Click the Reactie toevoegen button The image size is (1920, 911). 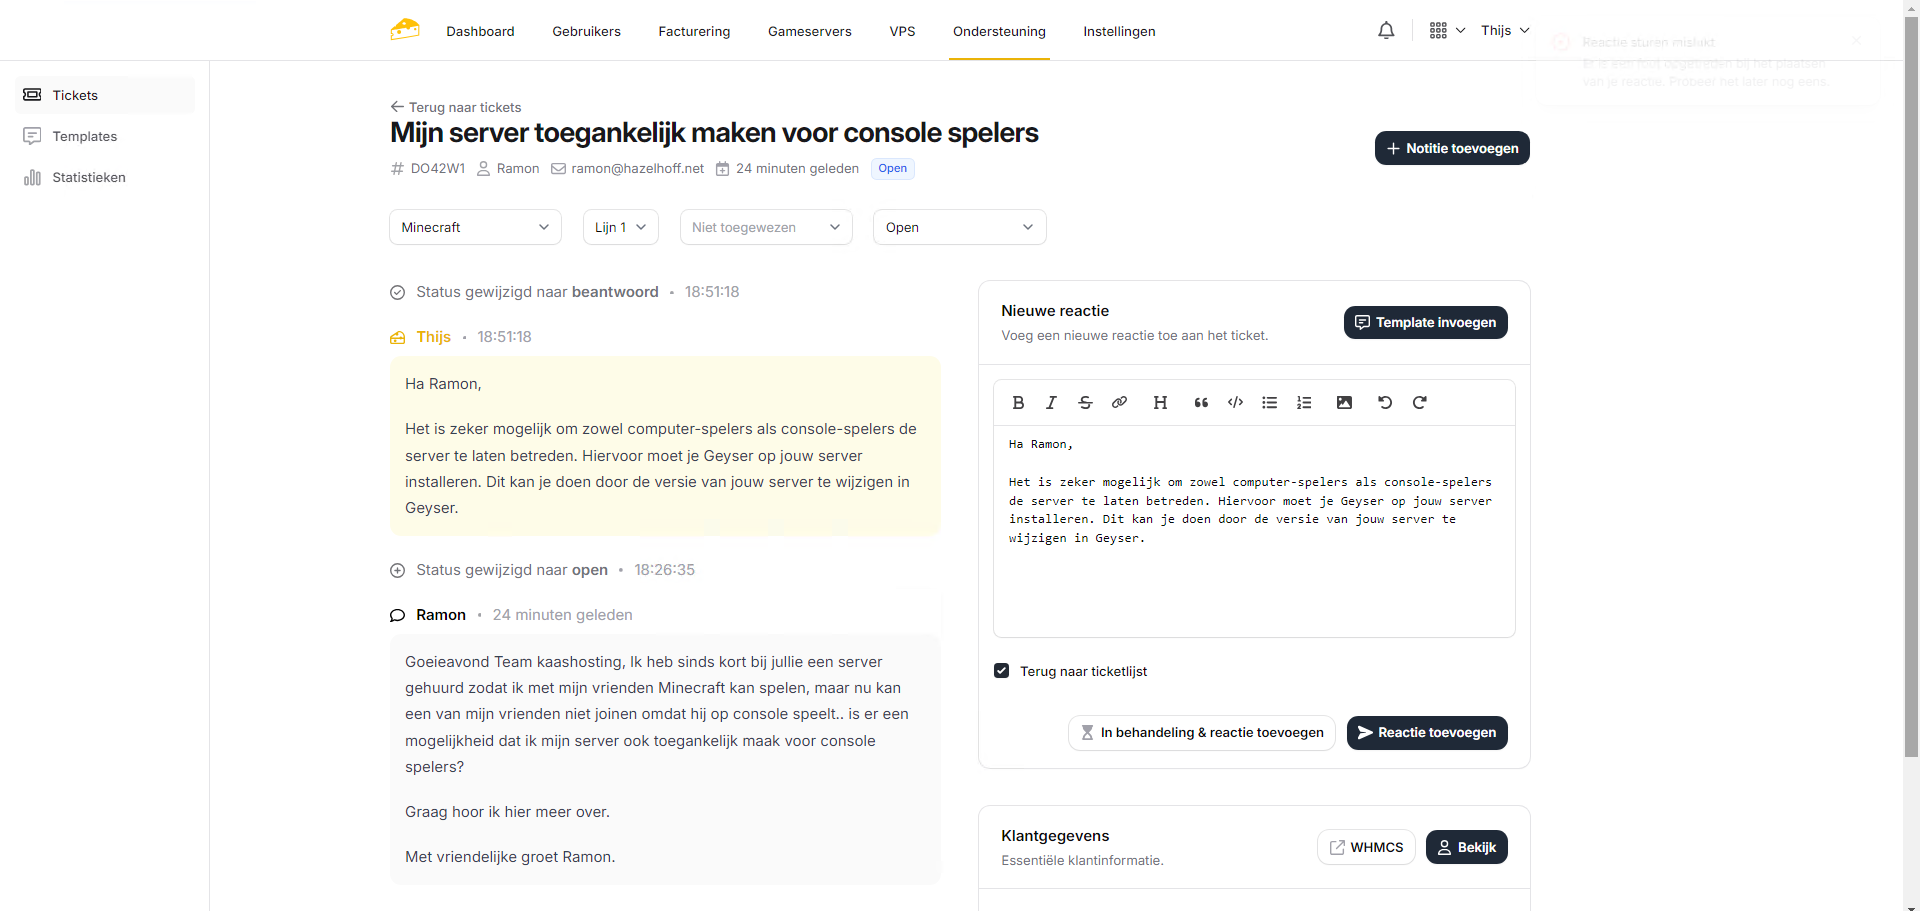pos(1426,733)
